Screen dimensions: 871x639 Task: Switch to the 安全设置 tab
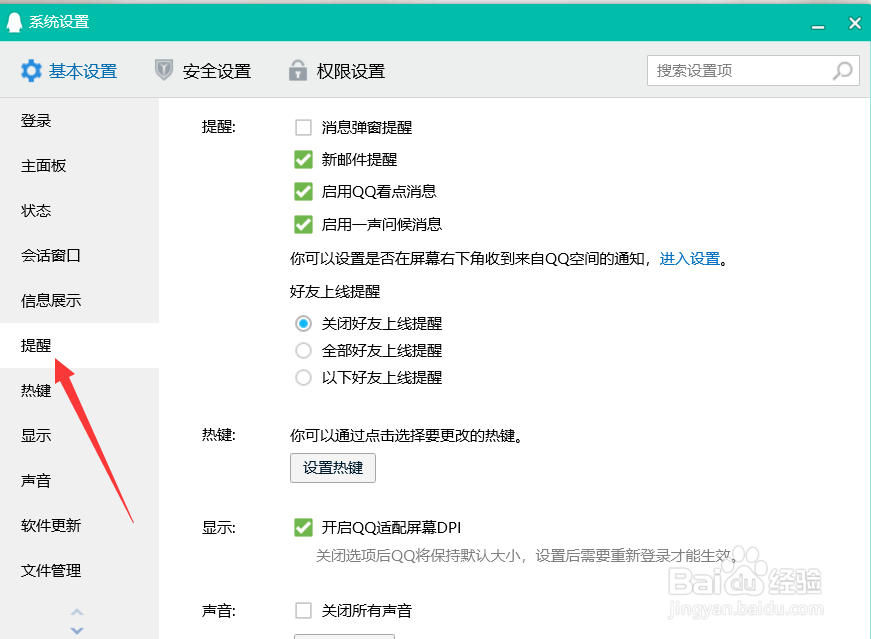tap(203, 71)
